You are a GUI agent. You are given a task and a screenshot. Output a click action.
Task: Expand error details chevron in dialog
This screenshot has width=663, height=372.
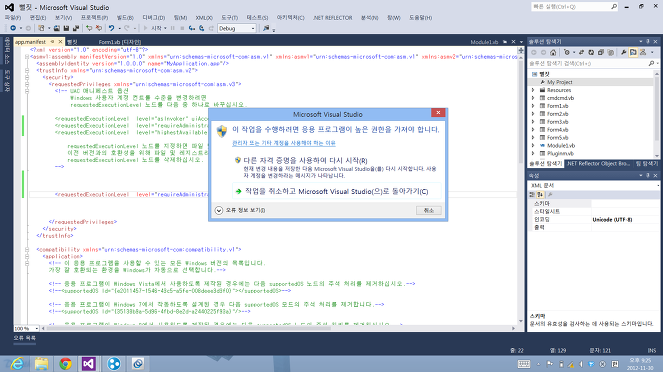tap(219, 210)
